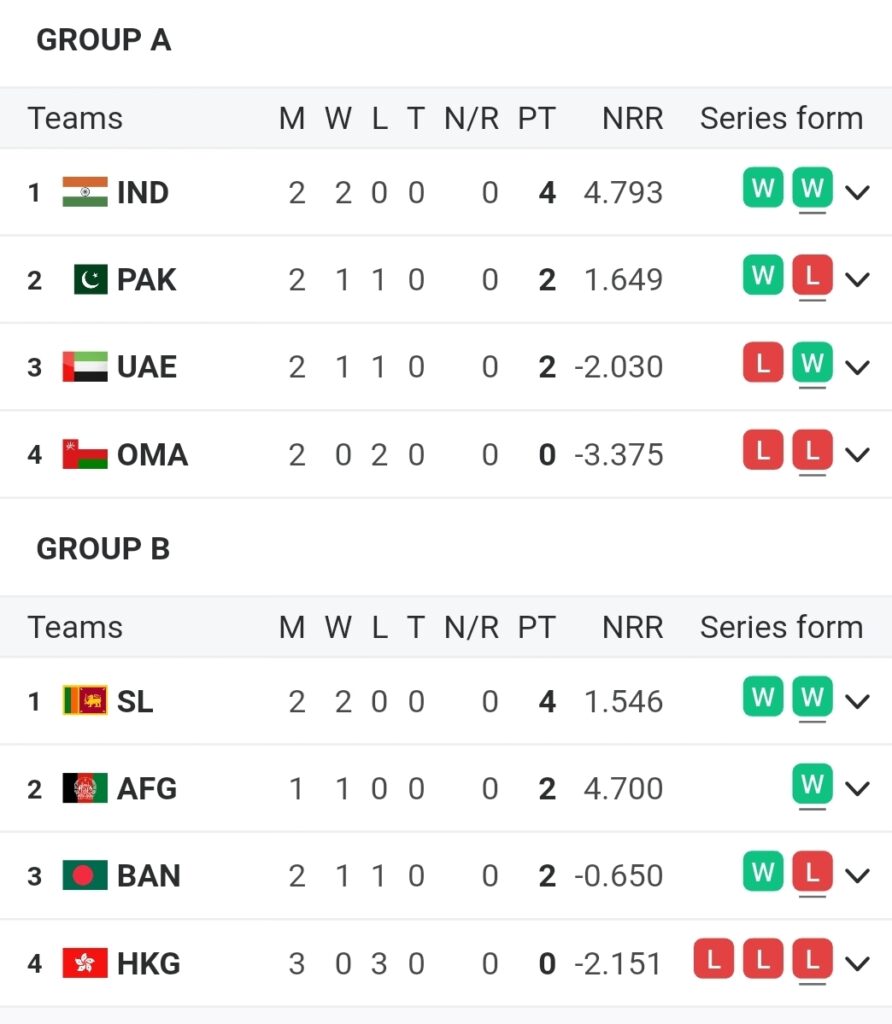Click the OMA team name
This screenshot has height=1024, width=892.
click(x=152, y=455)
